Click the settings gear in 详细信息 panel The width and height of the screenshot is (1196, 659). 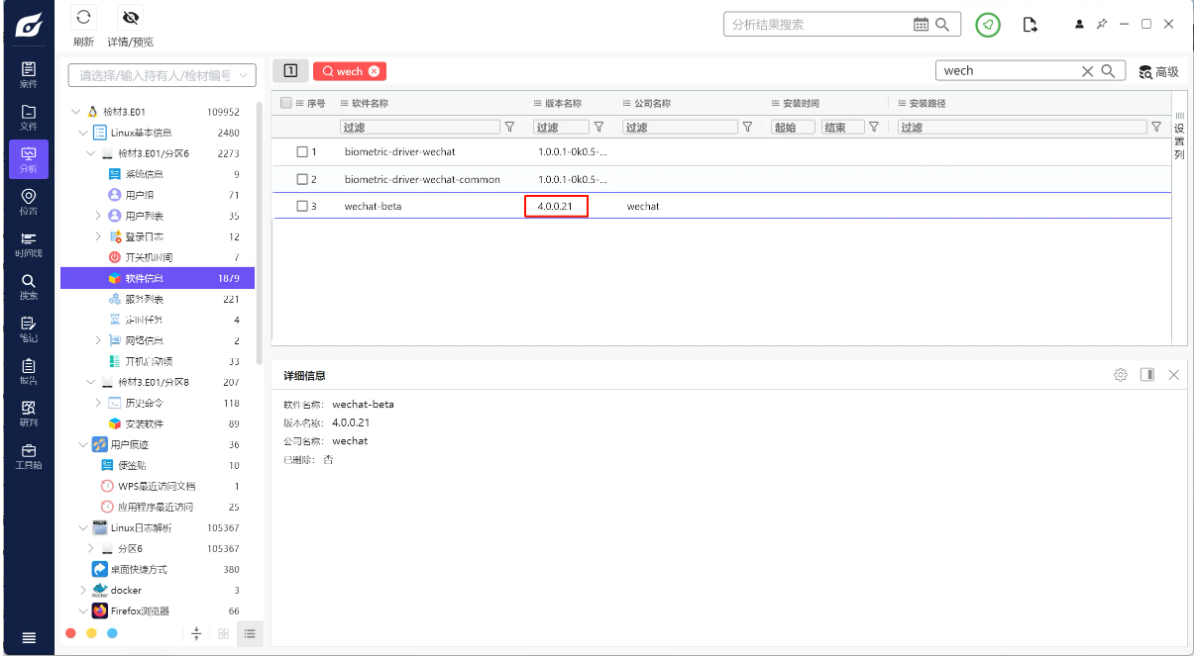tap(1120, 375)
